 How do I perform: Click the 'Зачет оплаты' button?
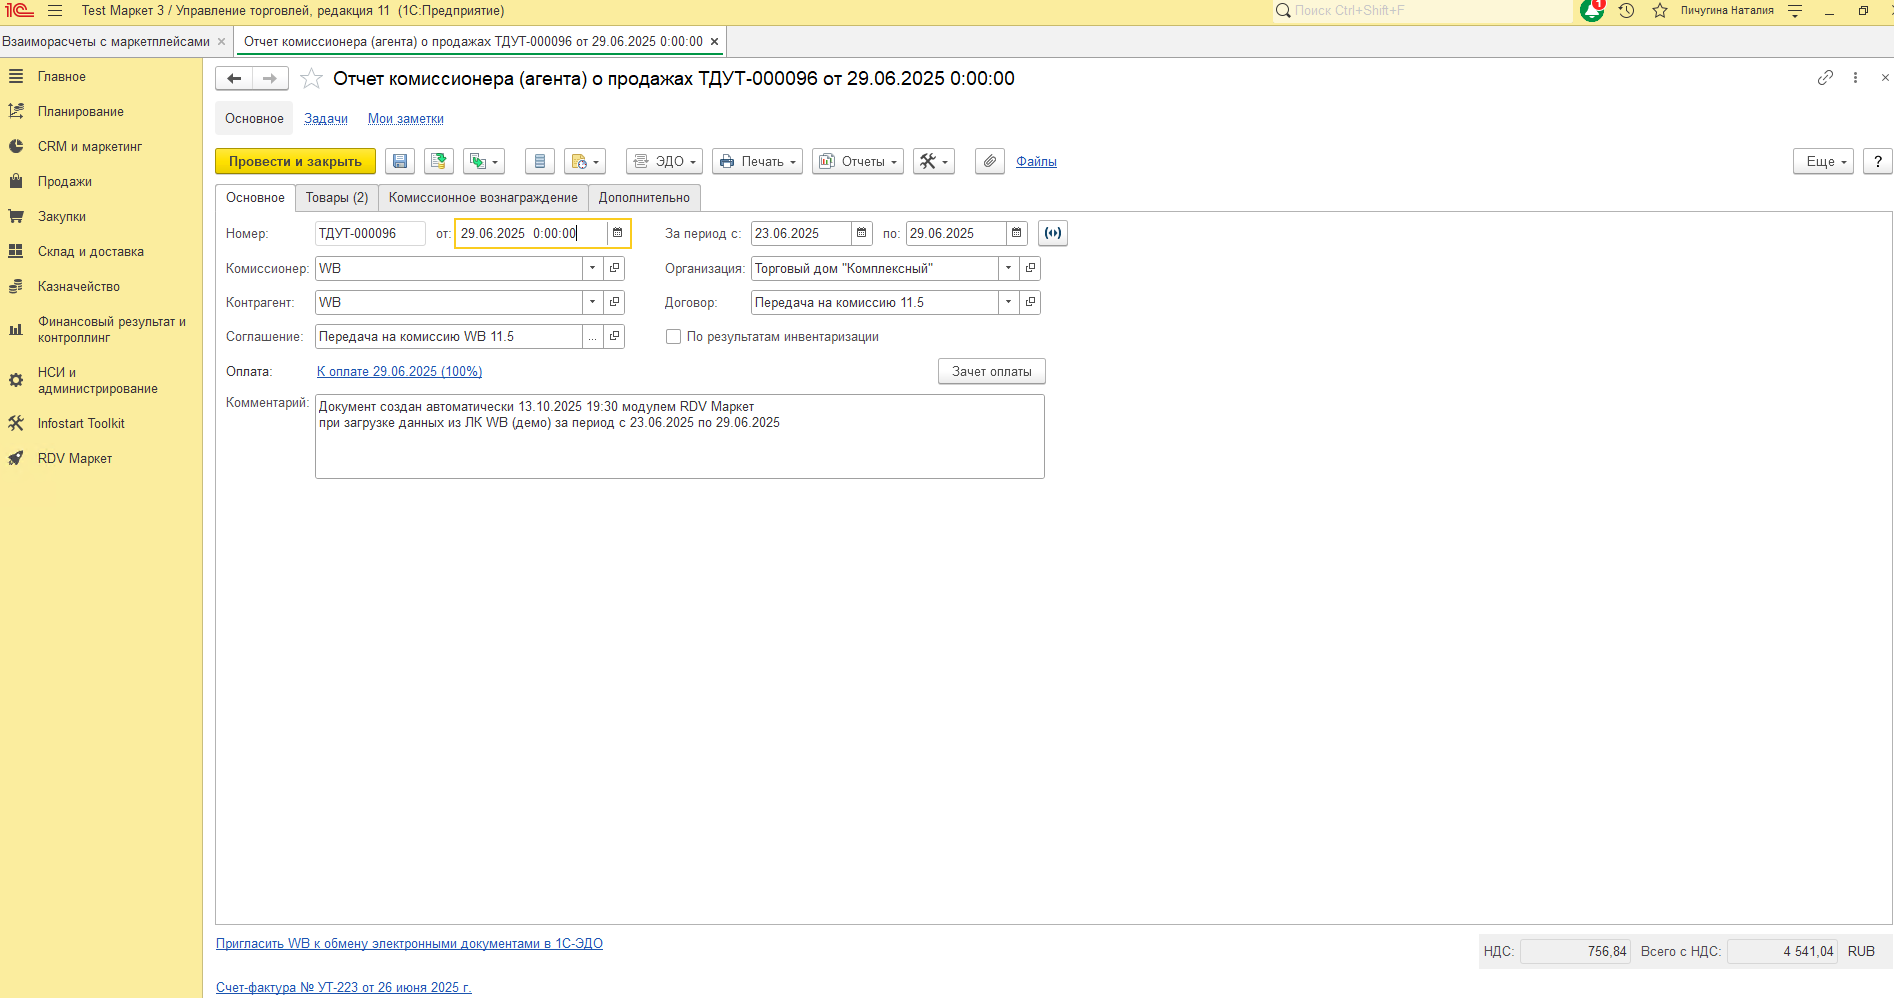tap(992, 371)
